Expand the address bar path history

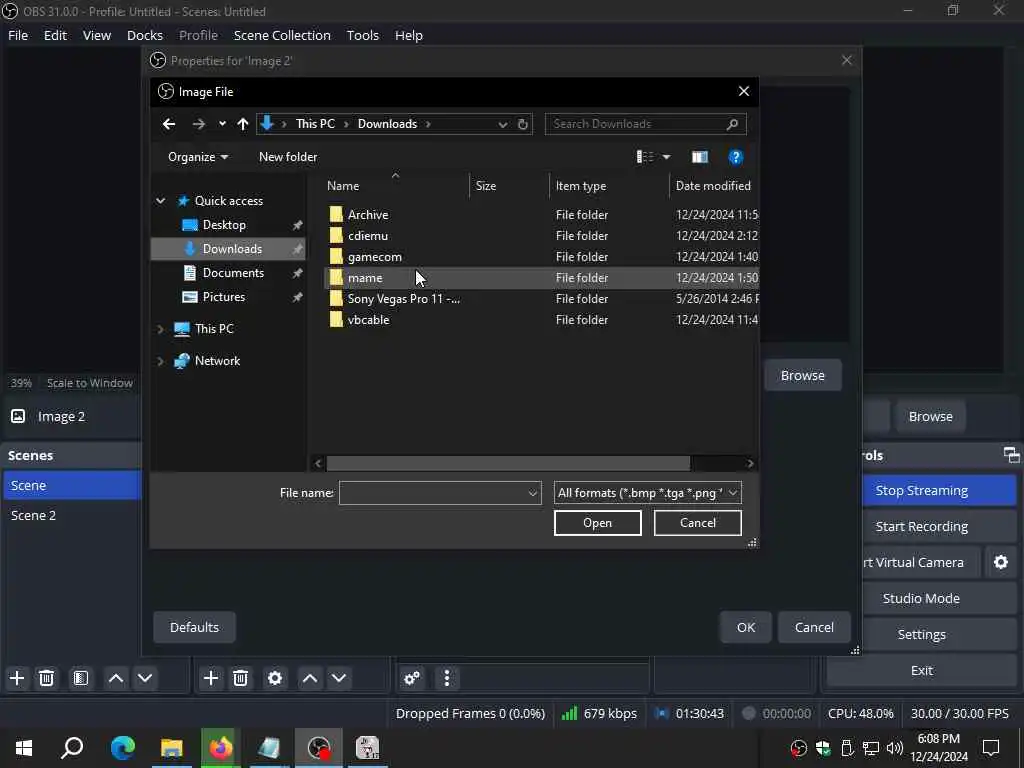502,124
